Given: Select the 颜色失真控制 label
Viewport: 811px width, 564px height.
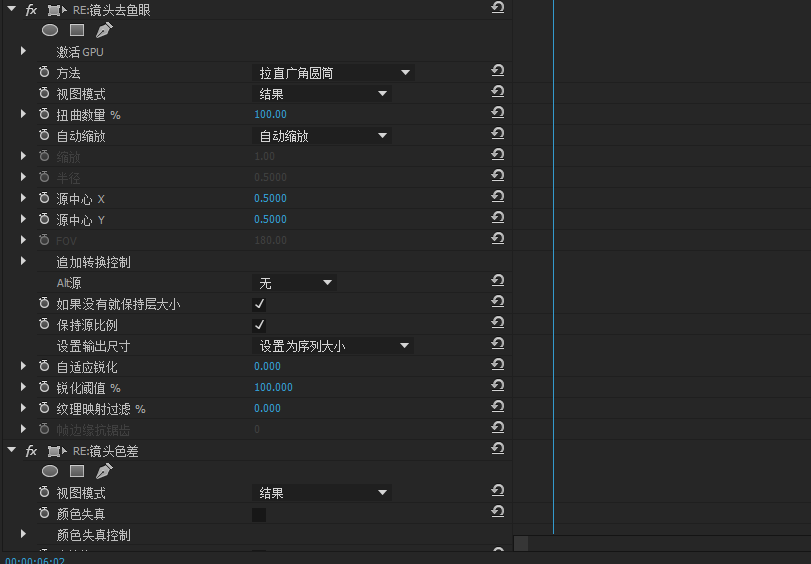Looking at the screenshot, I should click(x=93, y=535).
